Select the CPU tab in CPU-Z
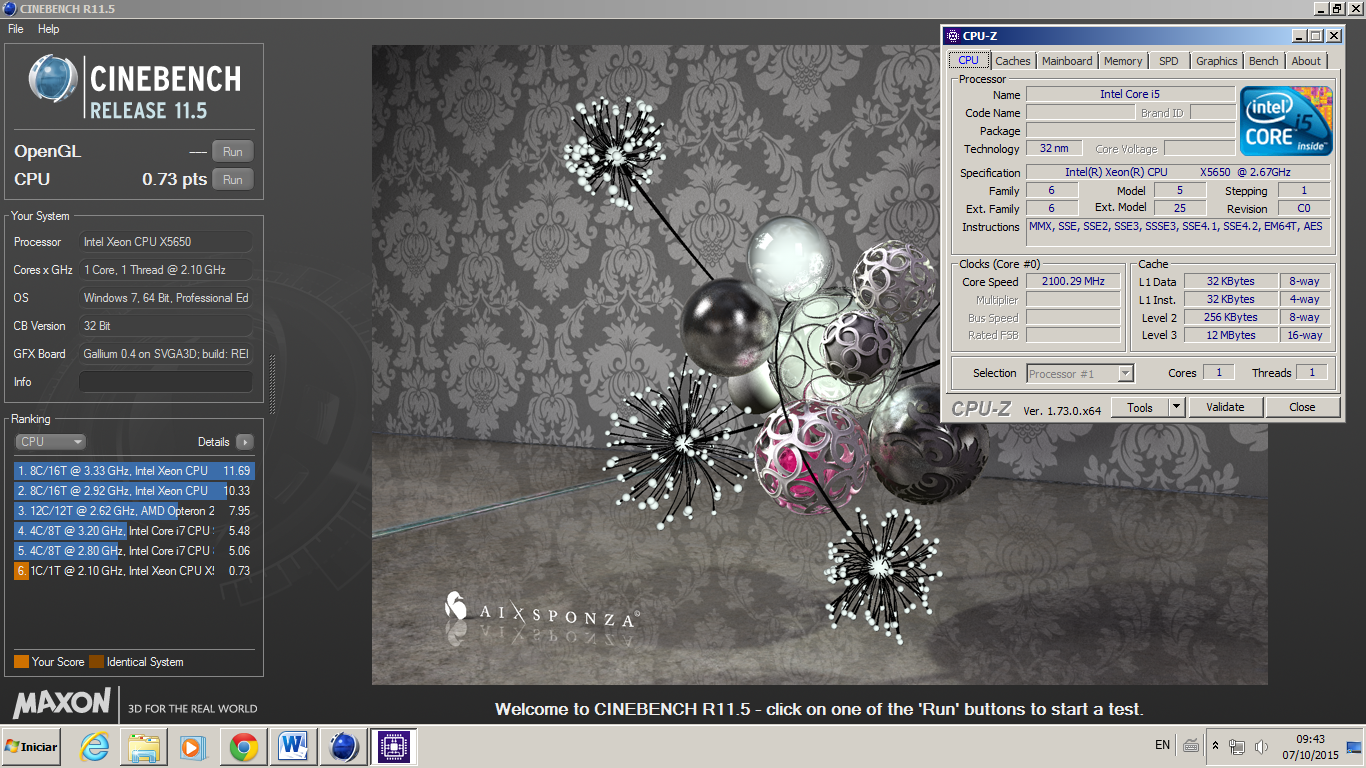1366x768 pixels. 969,60
